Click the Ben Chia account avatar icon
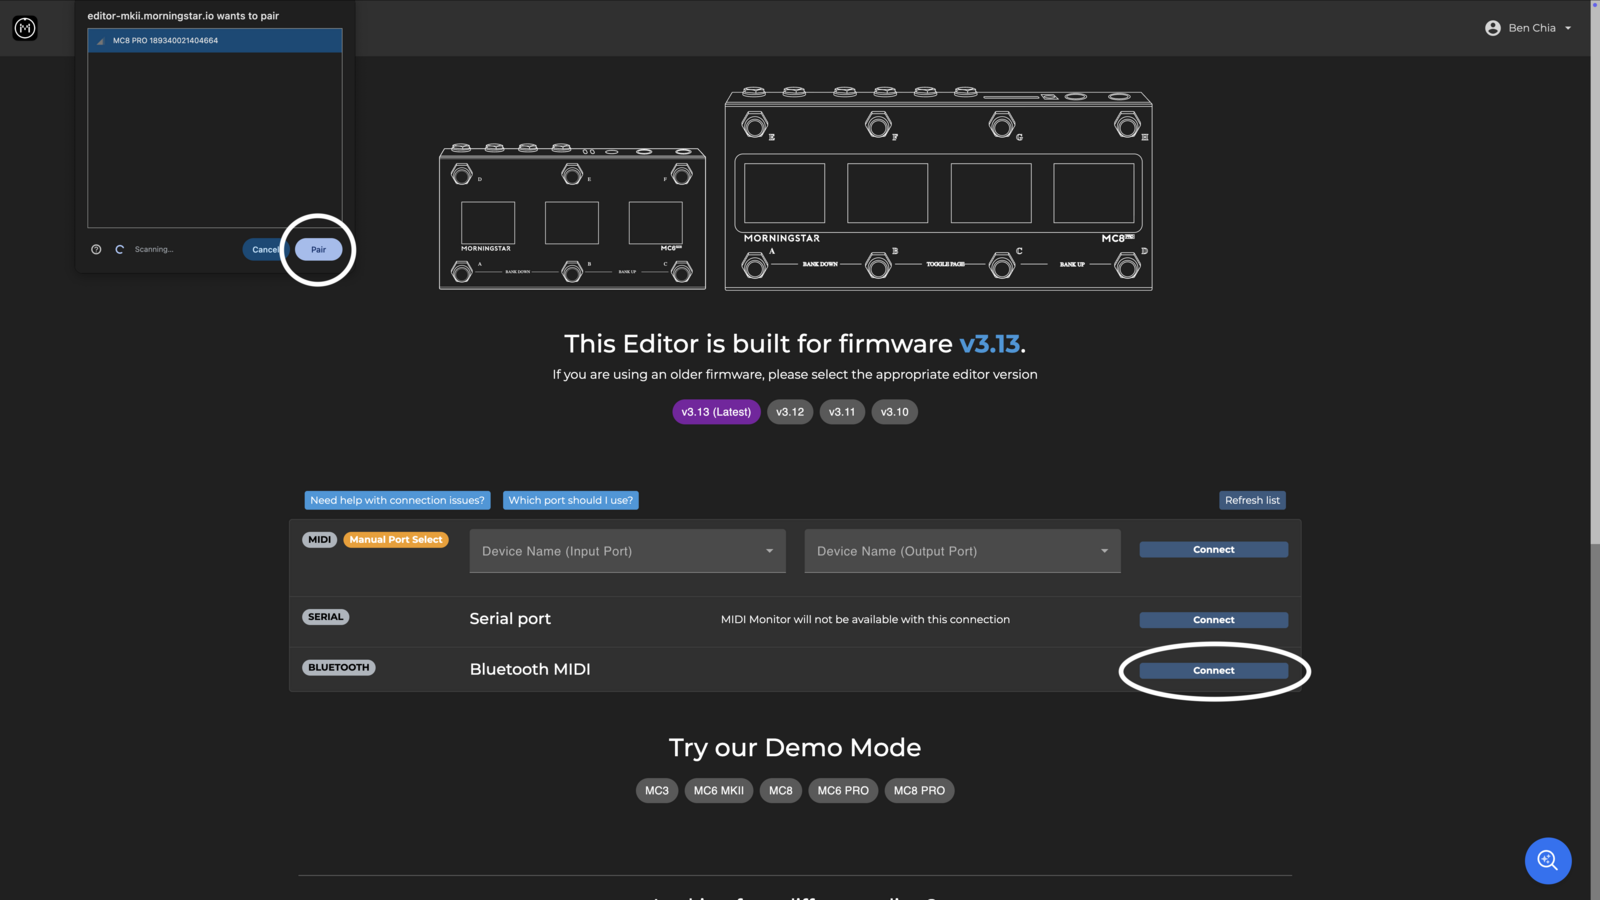The width and height of the screenshot is (1600, 900). [x=1492, y=28]
